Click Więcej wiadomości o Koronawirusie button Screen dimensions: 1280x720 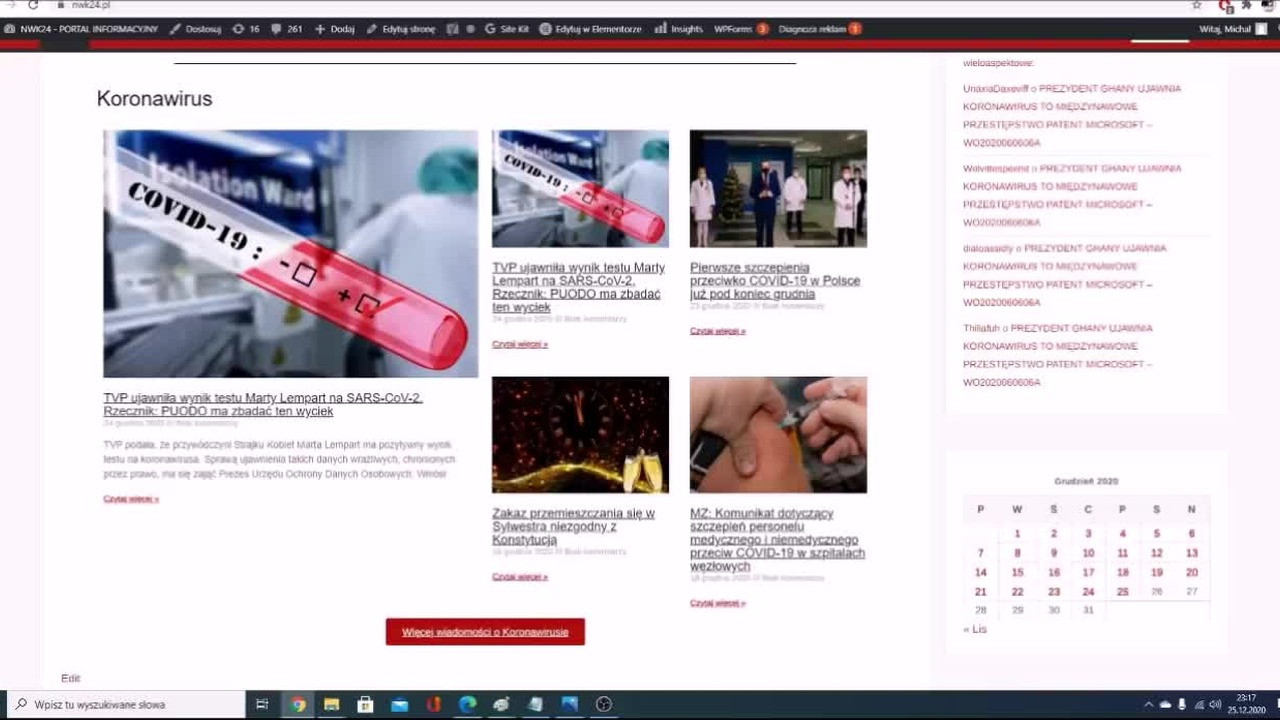click(x=485, y=632)
